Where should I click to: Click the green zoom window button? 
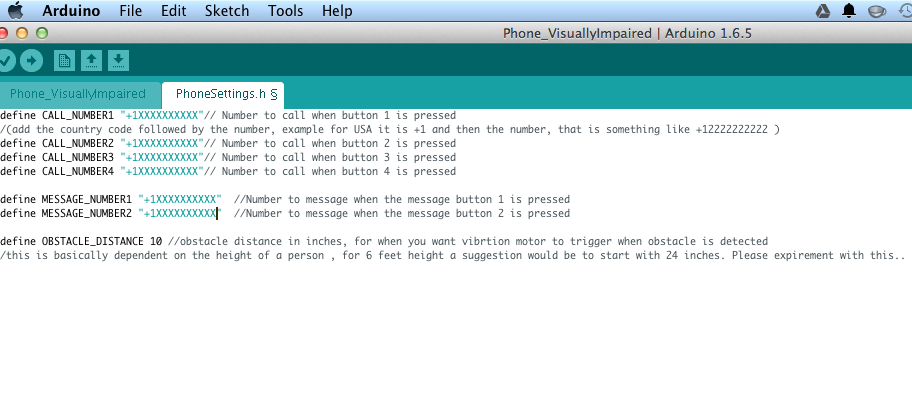(42, 33)
